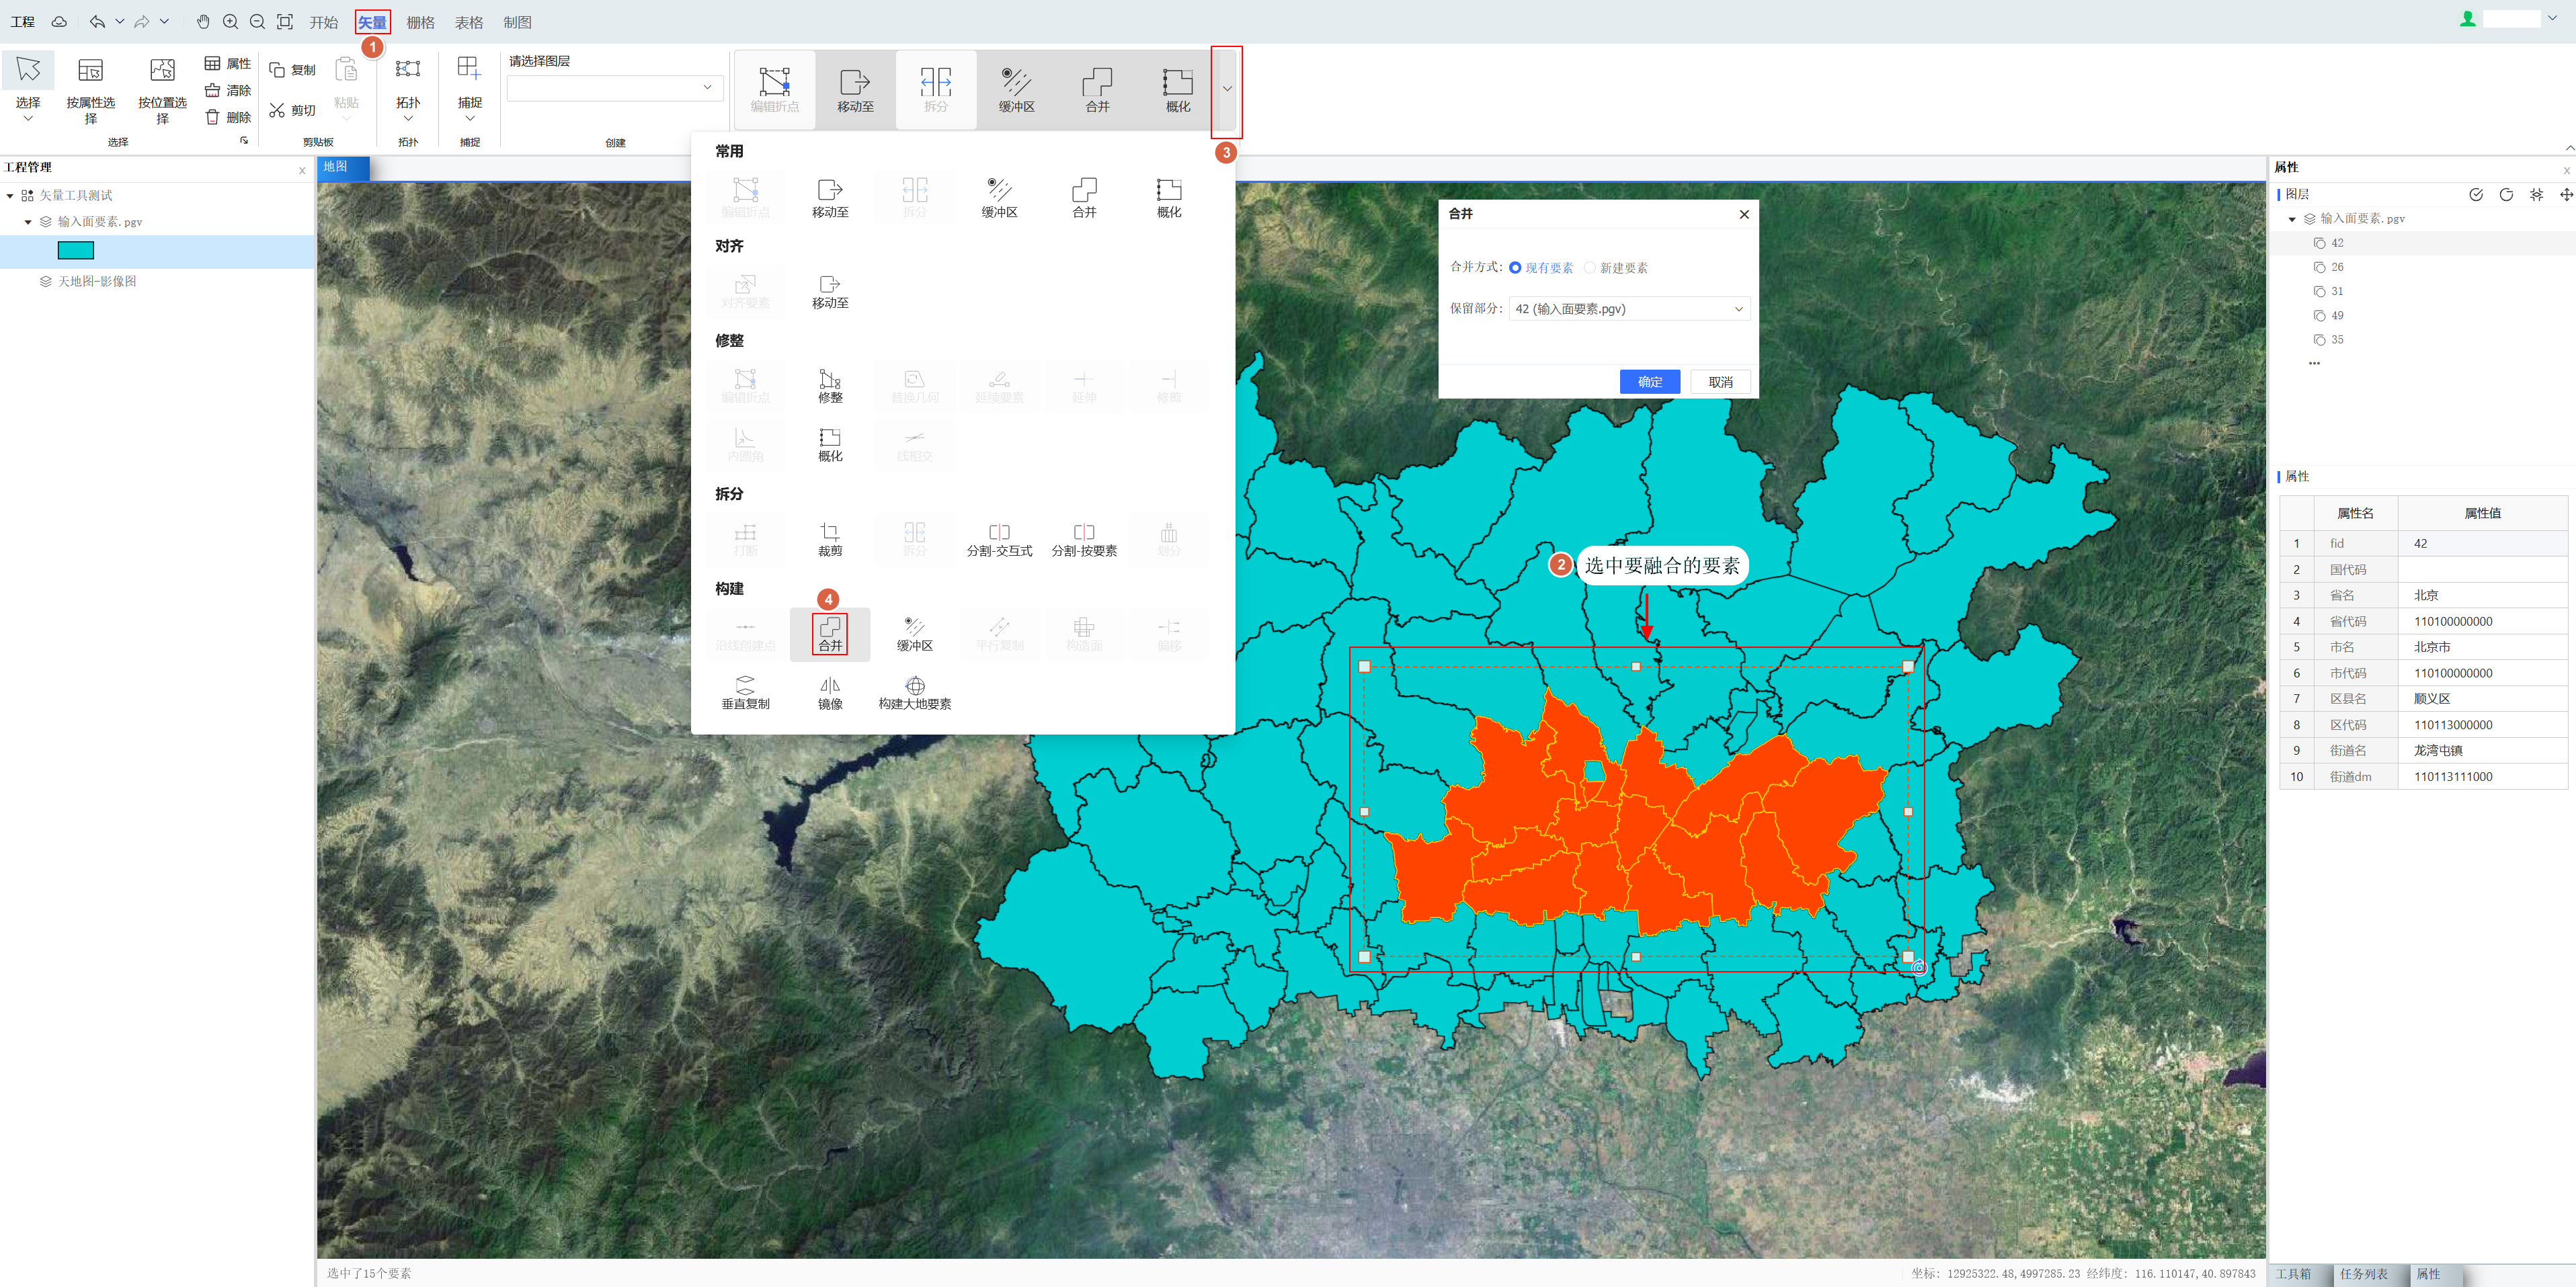Select the 修整 reshape tool
This screenshot has width=2576, height=1287.
click(x=830, y=385)
